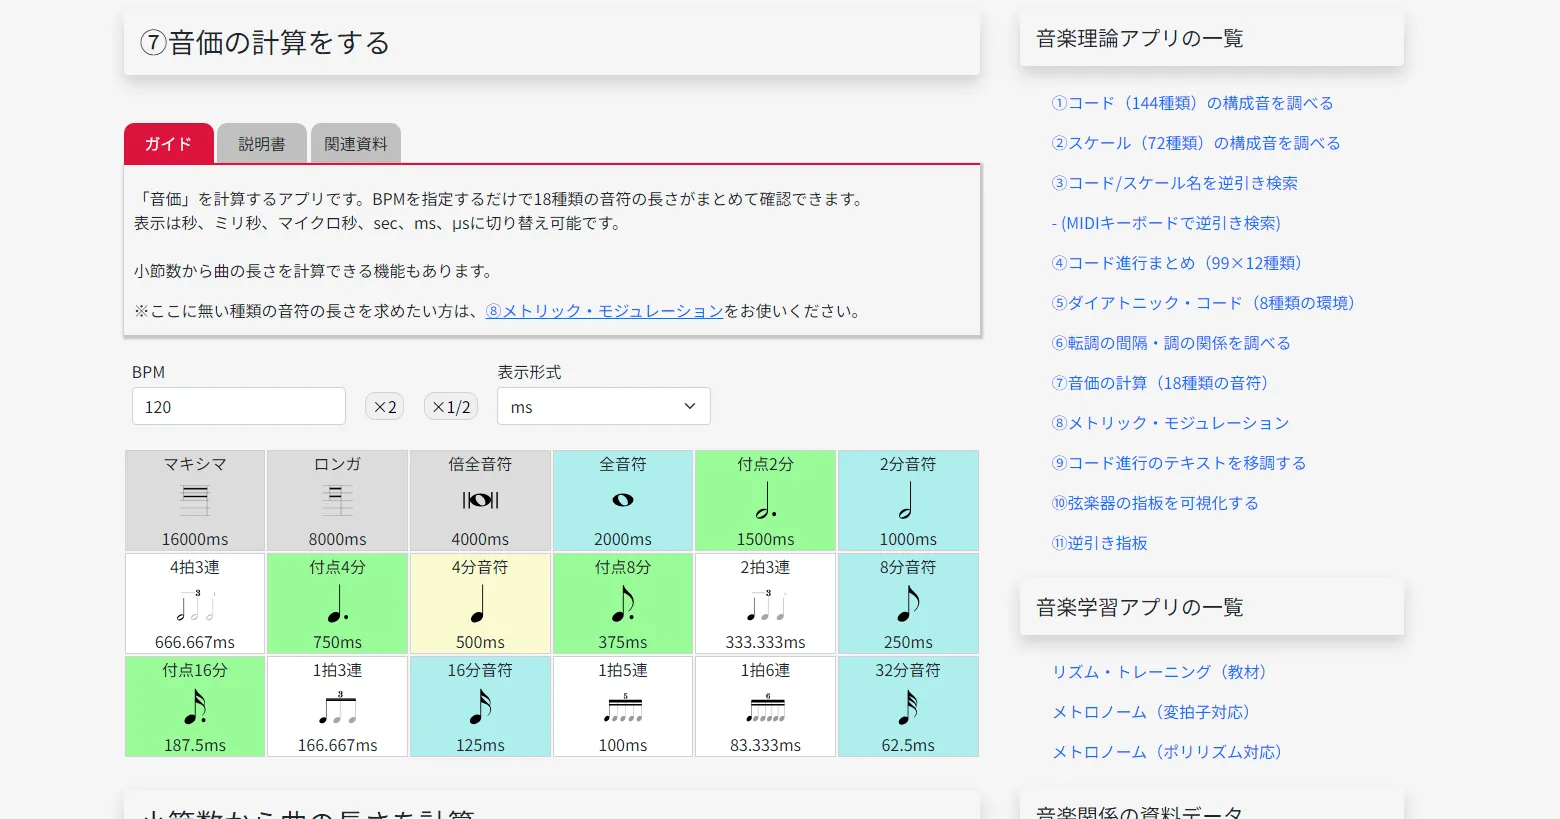Click the 187.5ms value text
Image resolution: width=1560 pixels, height=819 pixels.
(195, 745)
